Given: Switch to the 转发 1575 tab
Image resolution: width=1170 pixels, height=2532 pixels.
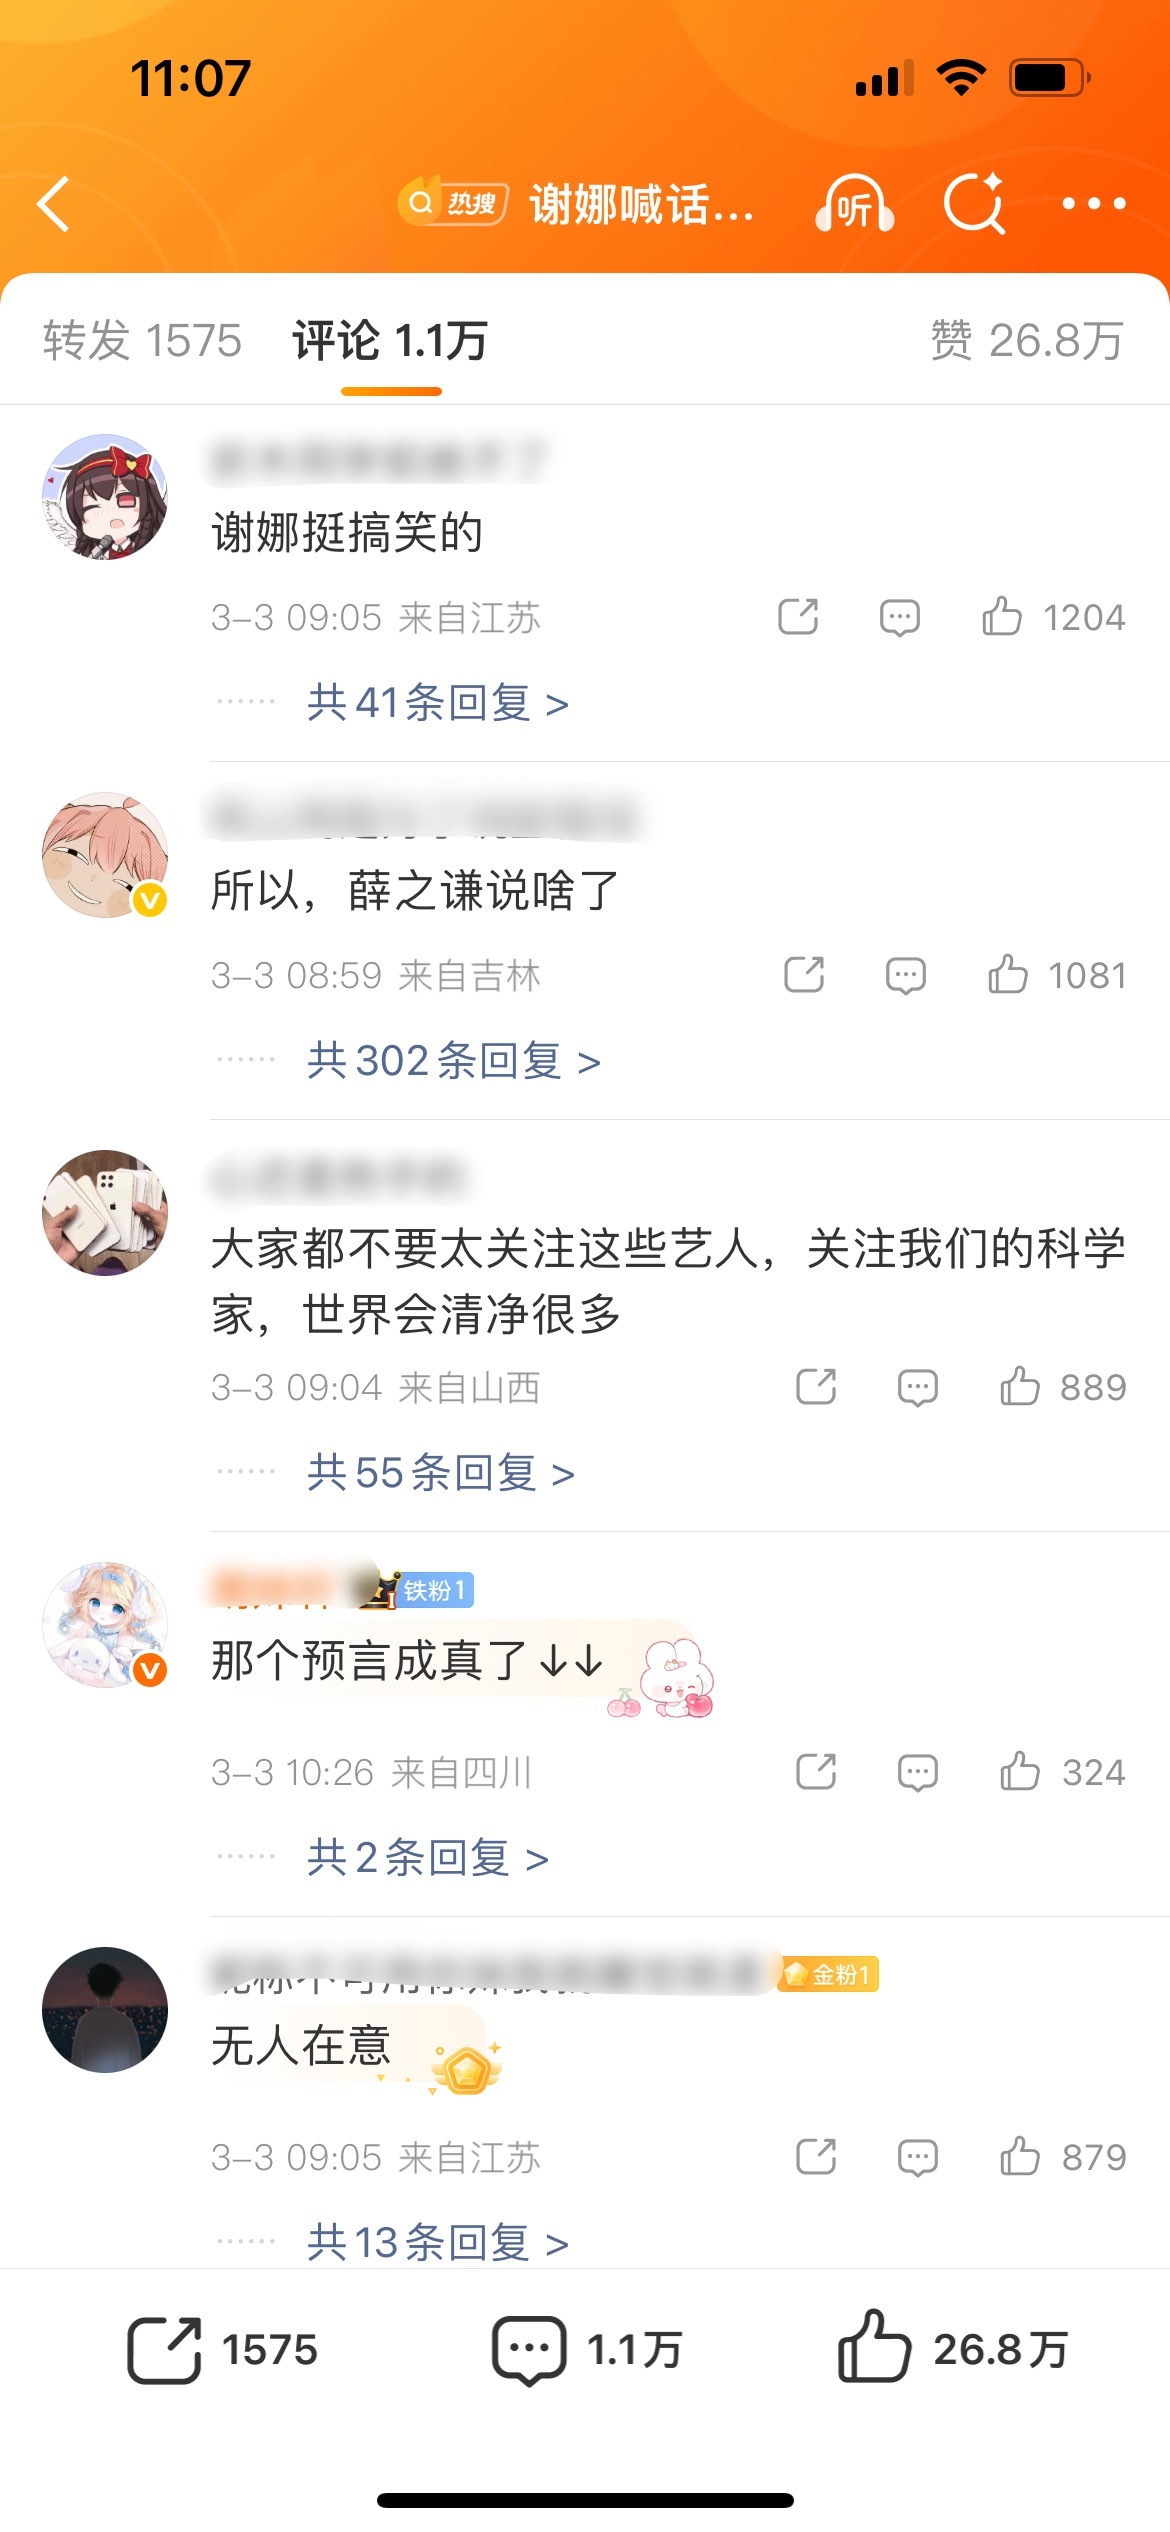Looking at the screenshot, I should point(142,341).
